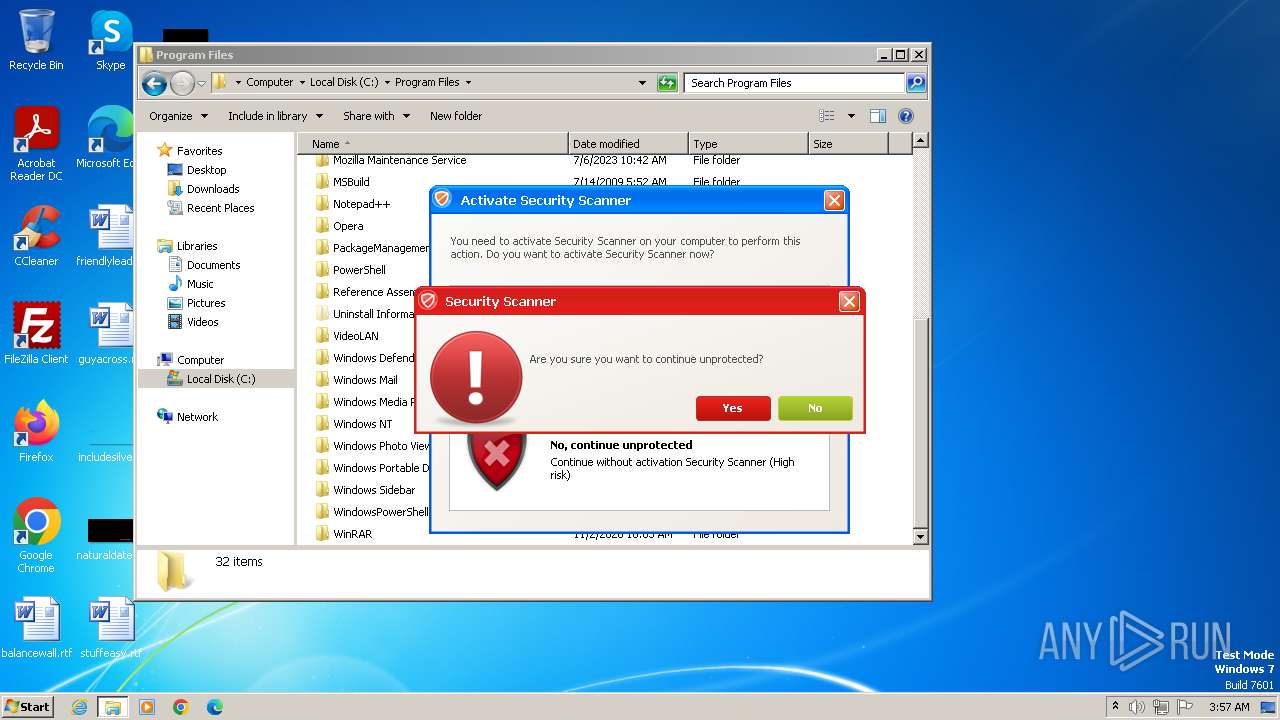
Task: Click Internet Explorer taskbar icon
Action: click(80, 706)
